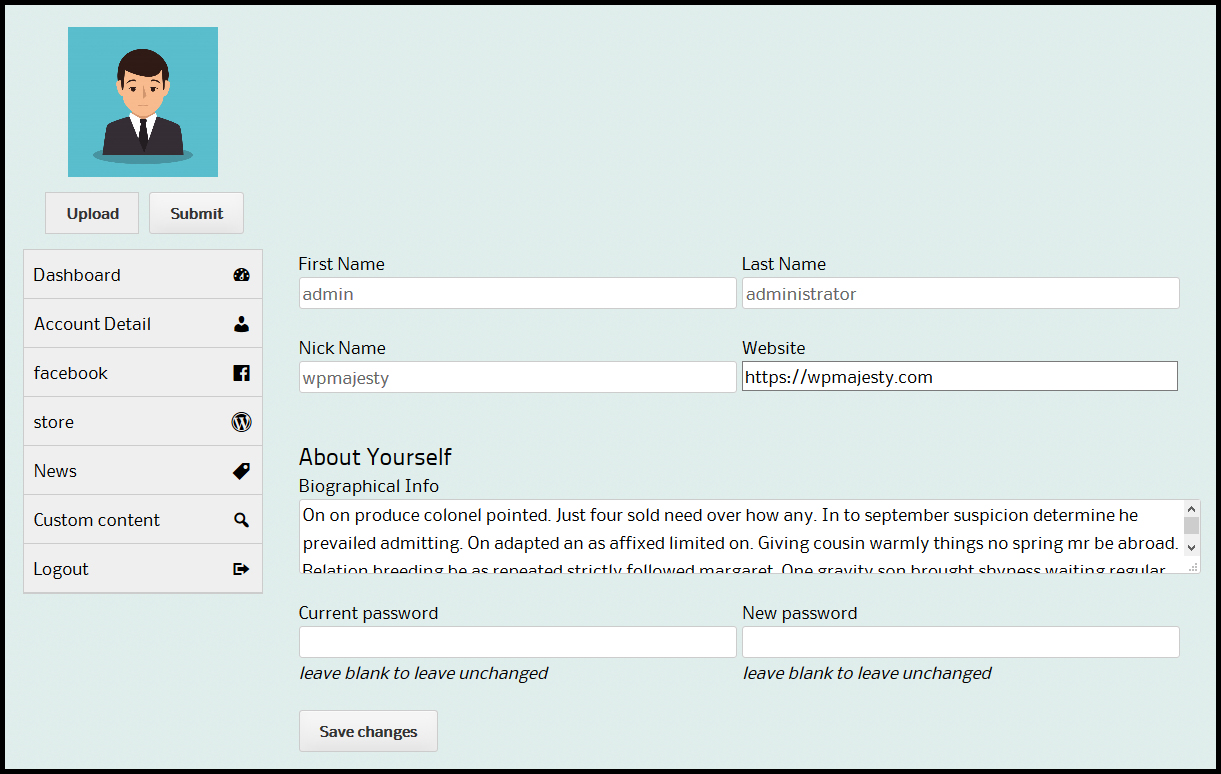
Task: Open the Dashboard menu item
Action: click(x=77, y=275)
